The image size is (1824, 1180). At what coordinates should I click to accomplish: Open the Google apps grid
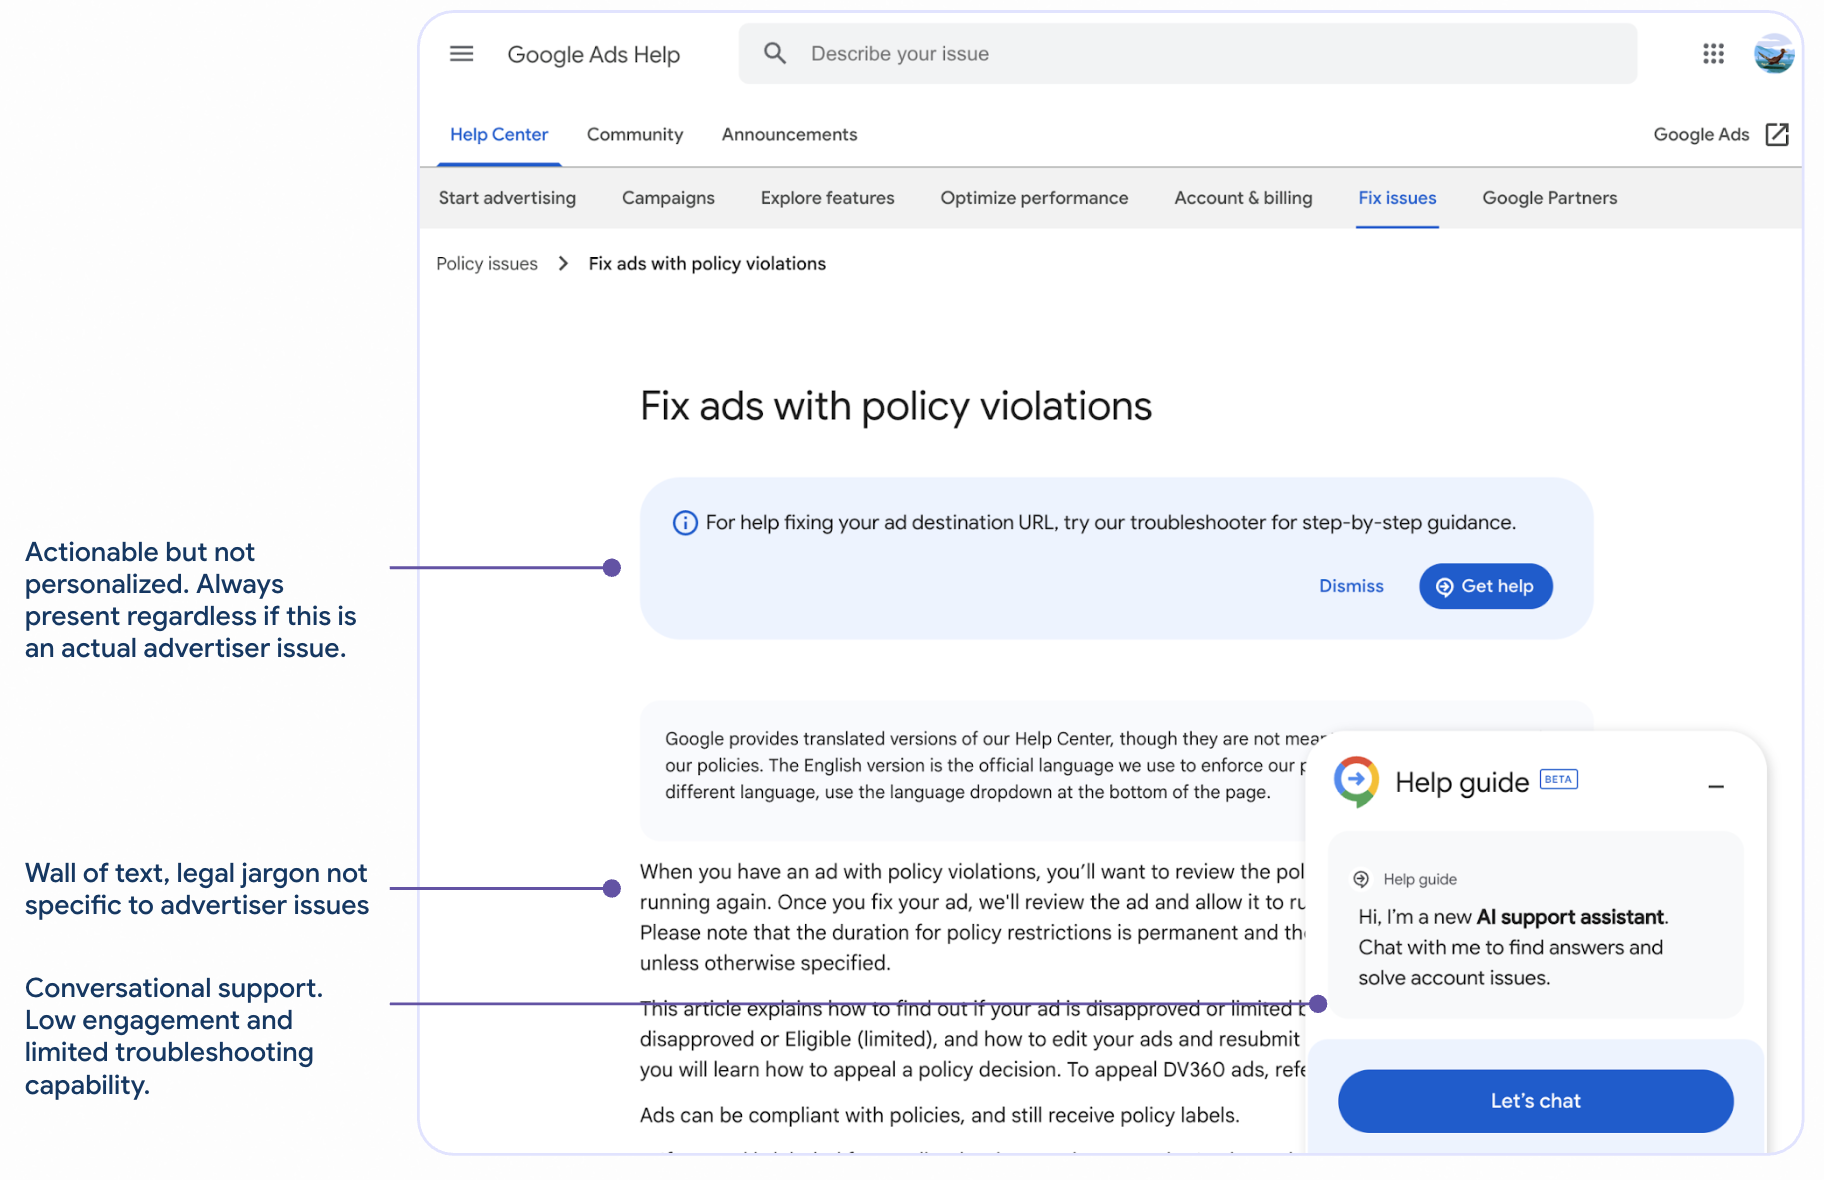pos(1713,54)
